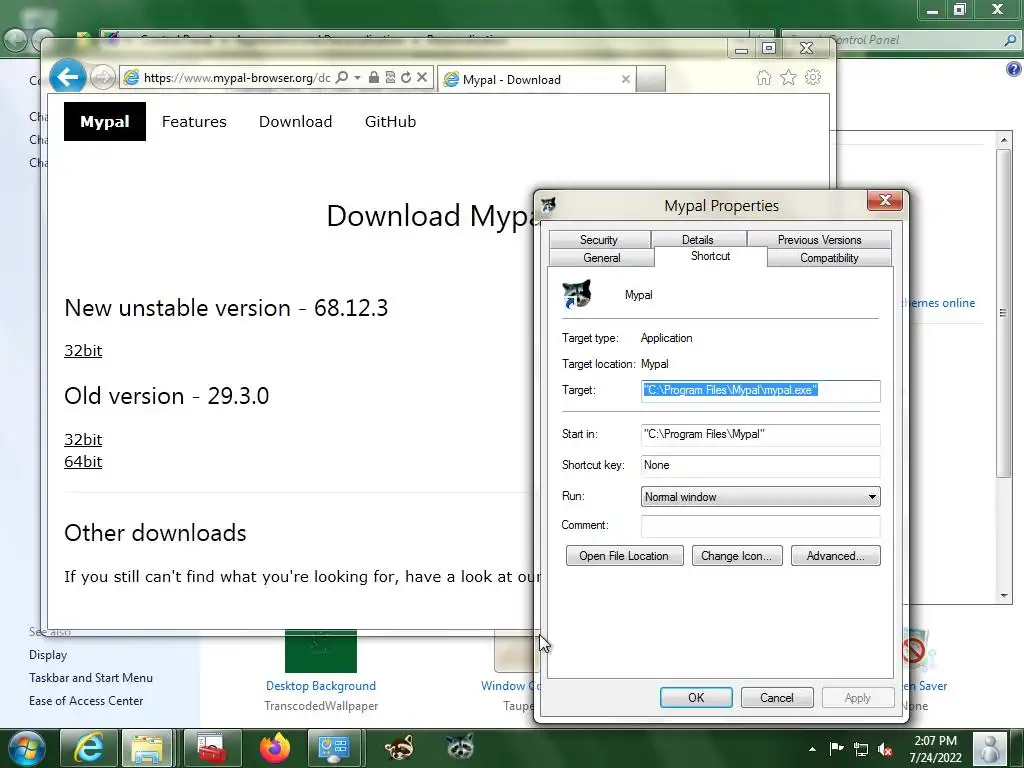Download the 64bit old version 29.3.0
This screenshot has width=1024, height=768.
[83, 462]
